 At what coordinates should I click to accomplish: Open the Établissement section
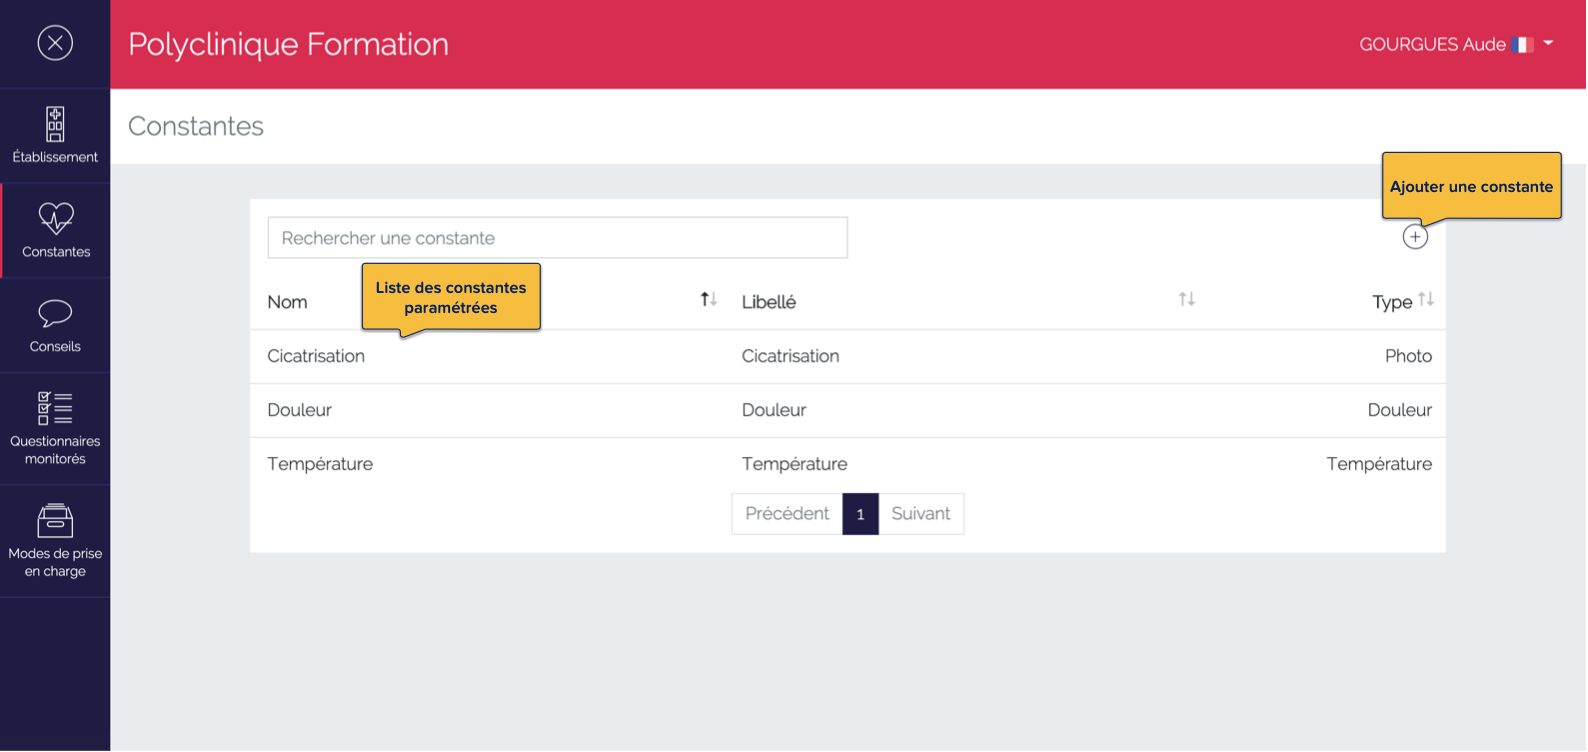tap(55, 135)
